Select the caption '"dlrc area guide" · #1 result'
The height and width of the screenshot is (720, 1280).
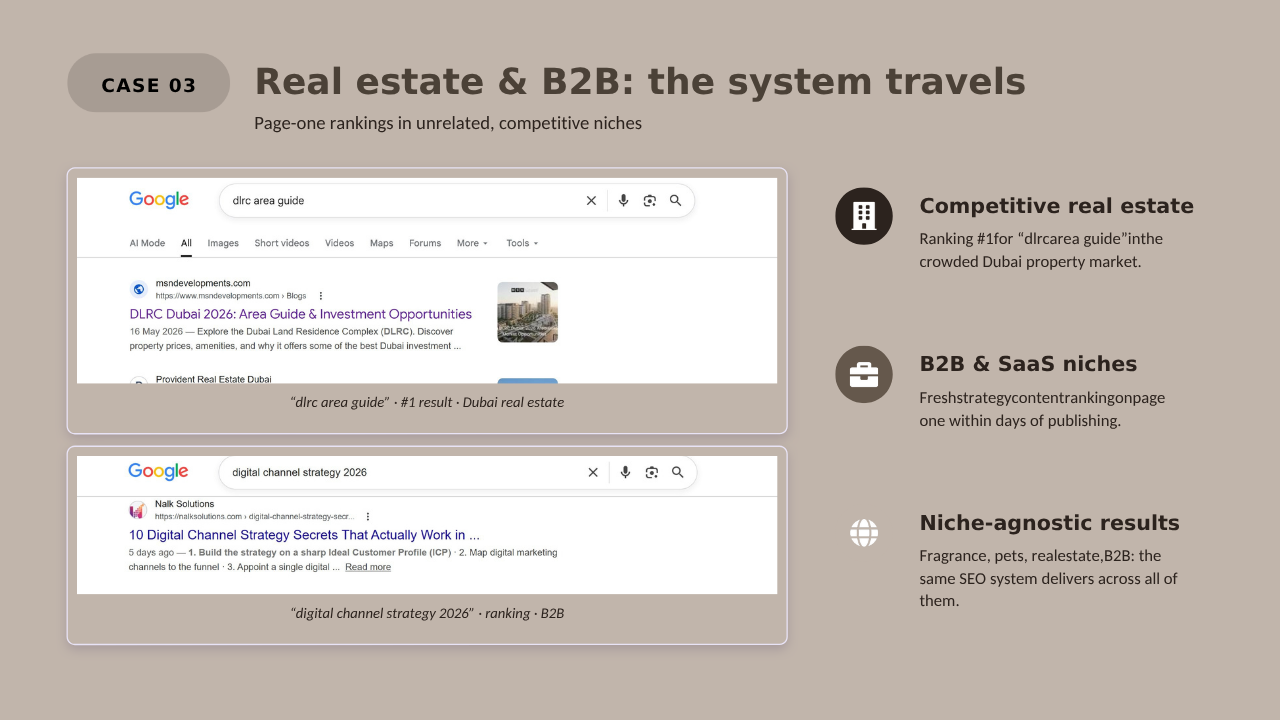coord(427,402)
